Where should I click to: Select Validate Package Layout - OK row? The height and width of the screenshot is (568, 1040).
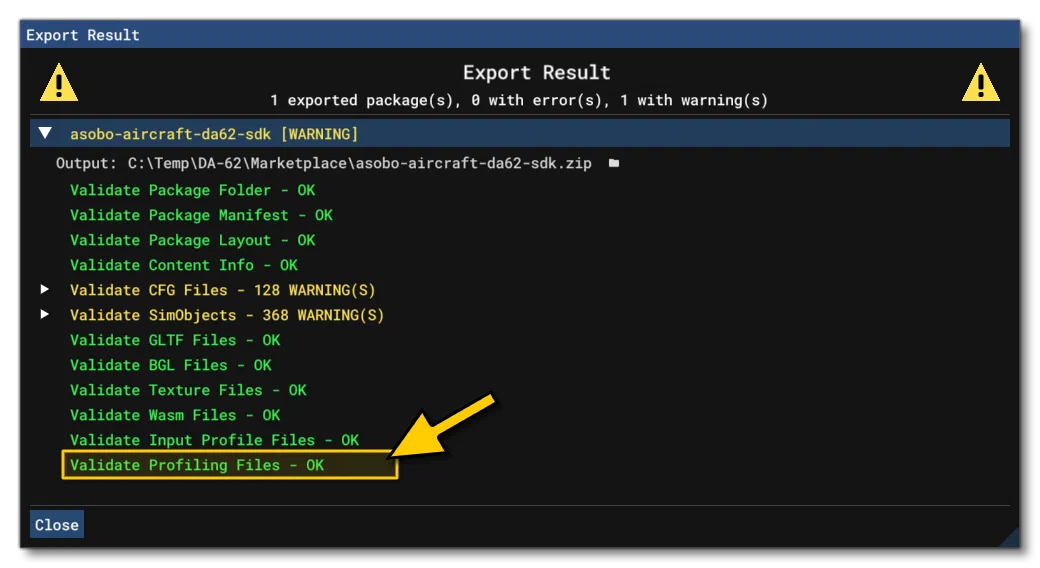pyautogui.click(x=192, y=240)
